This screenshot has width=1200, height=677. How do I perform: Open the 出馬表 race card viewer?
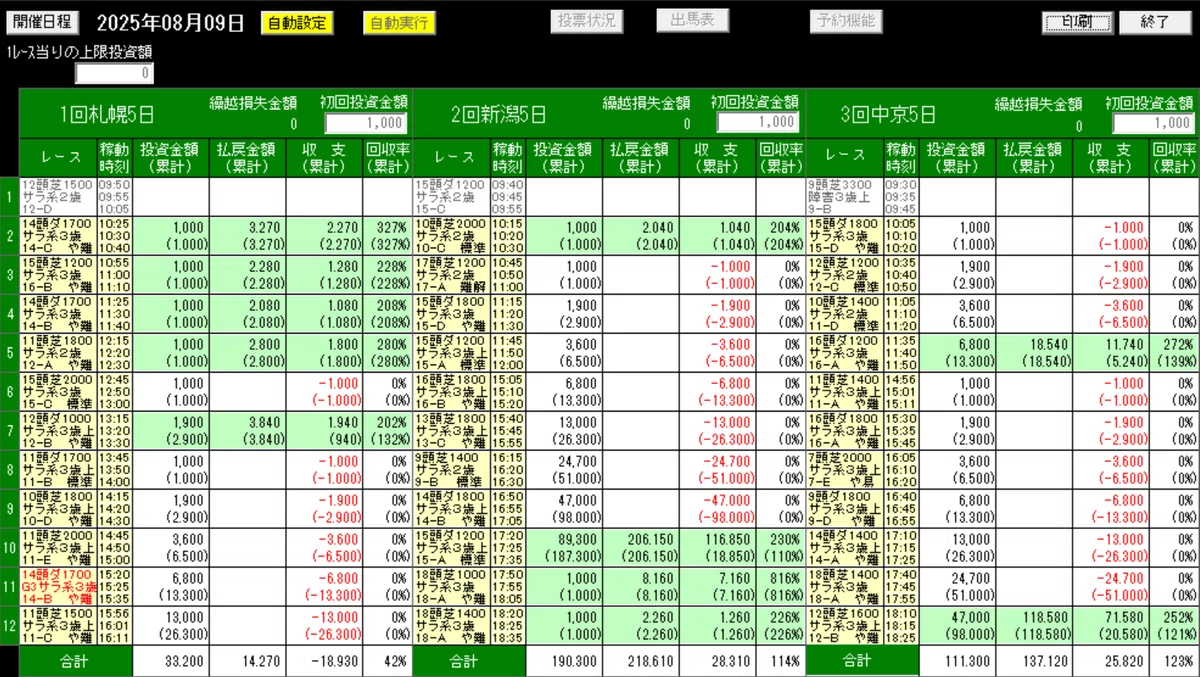(x=692, y=19)
